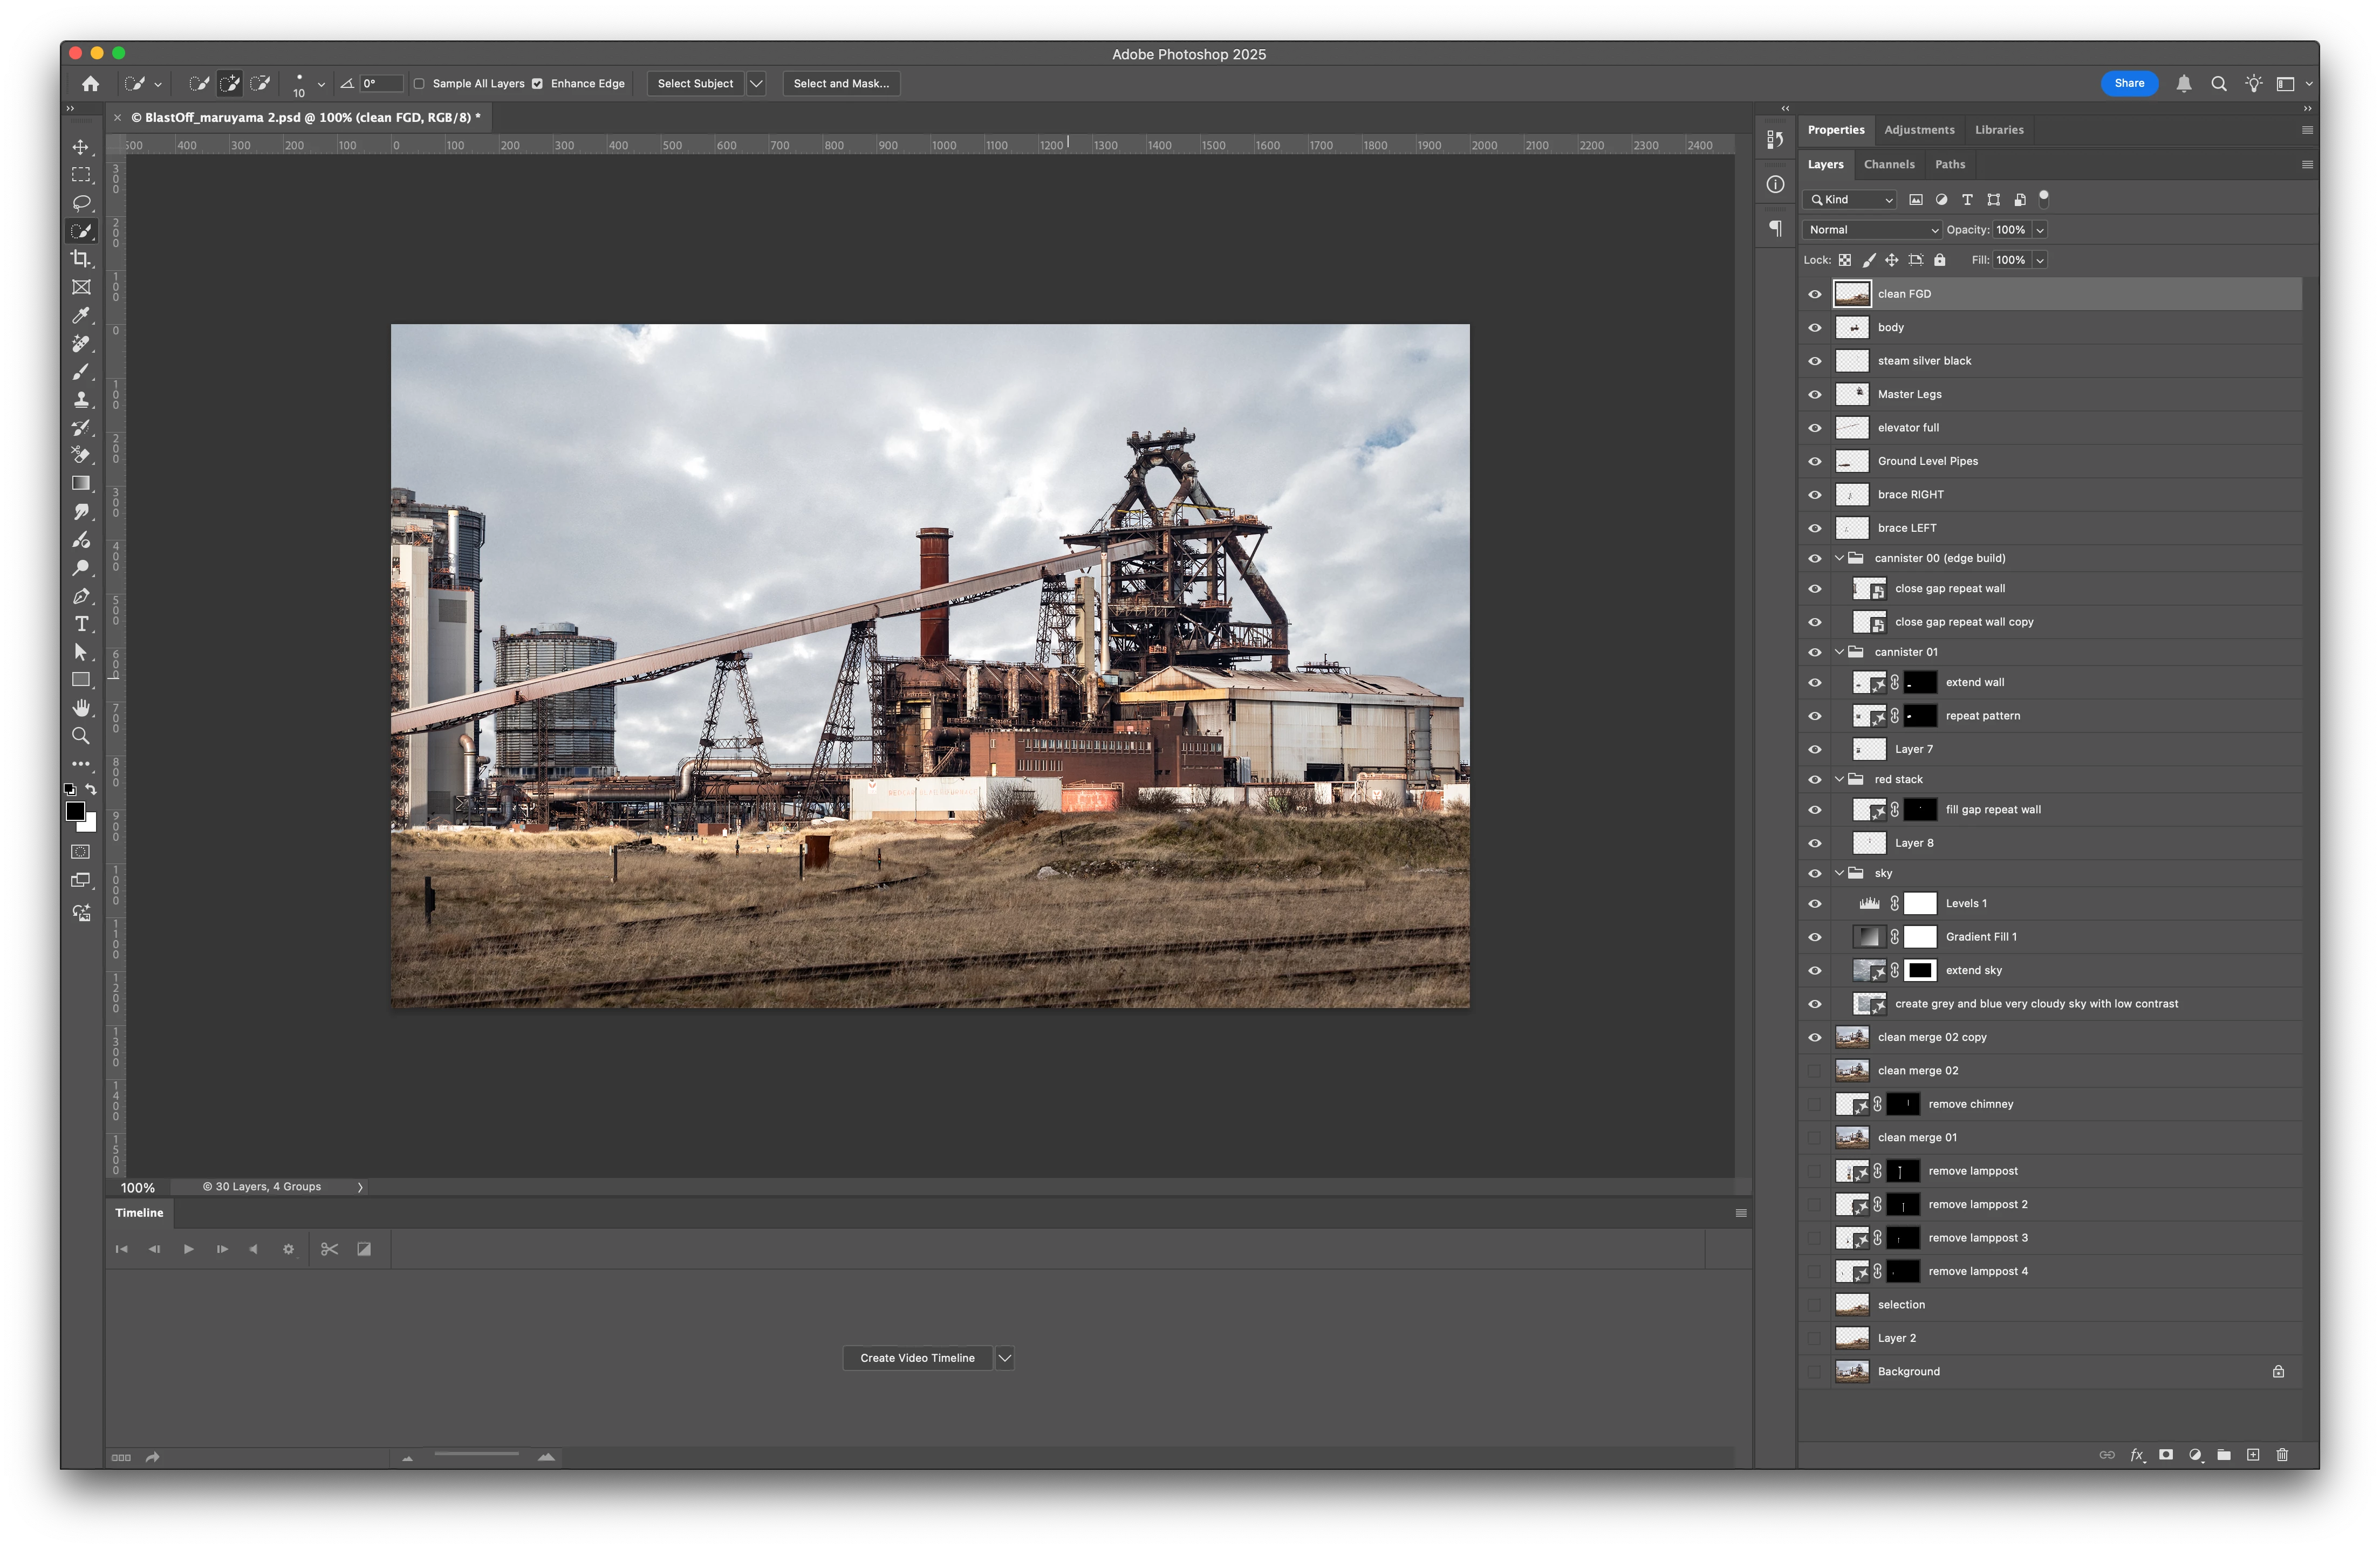
Task: Create new group with folder icon
Action: [2224, 1455]
